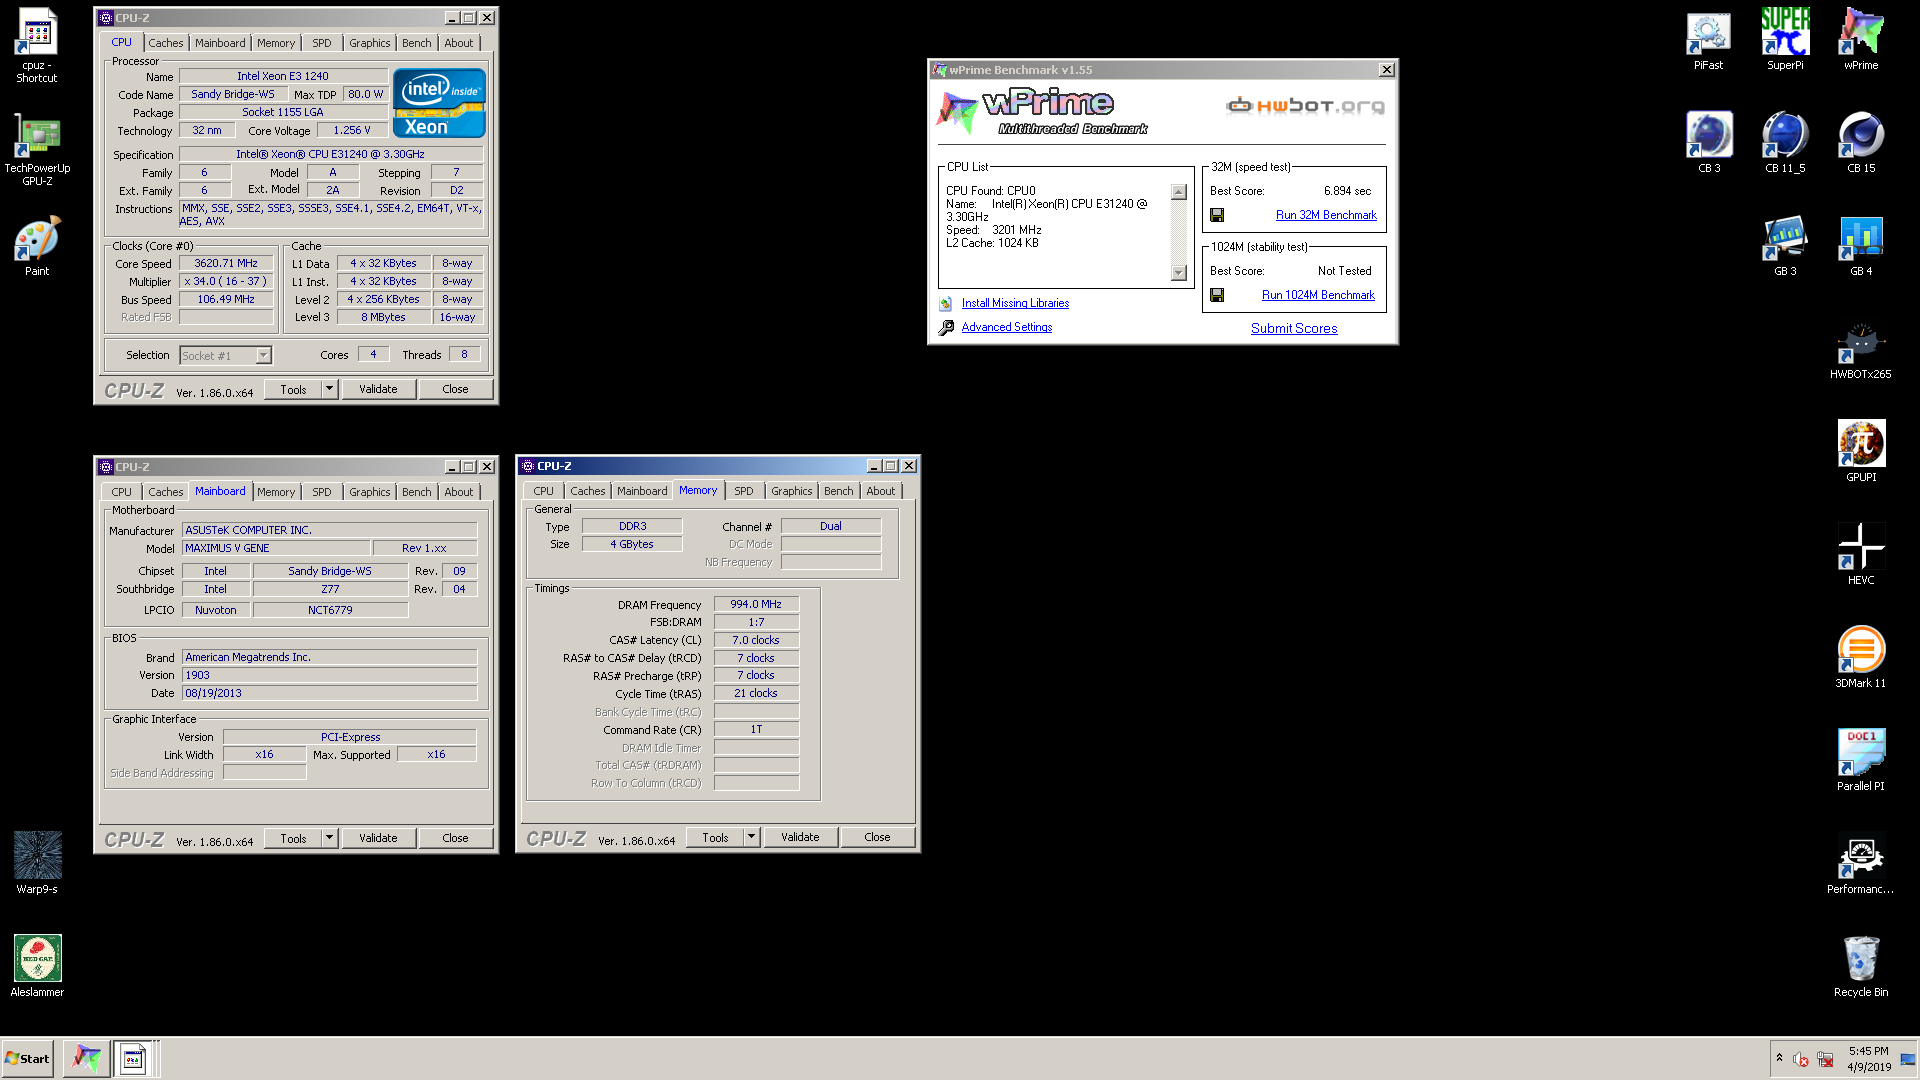Click Install Missing Libraries link
The image size is (1920, 1080).
click(x=1015, y=303)
